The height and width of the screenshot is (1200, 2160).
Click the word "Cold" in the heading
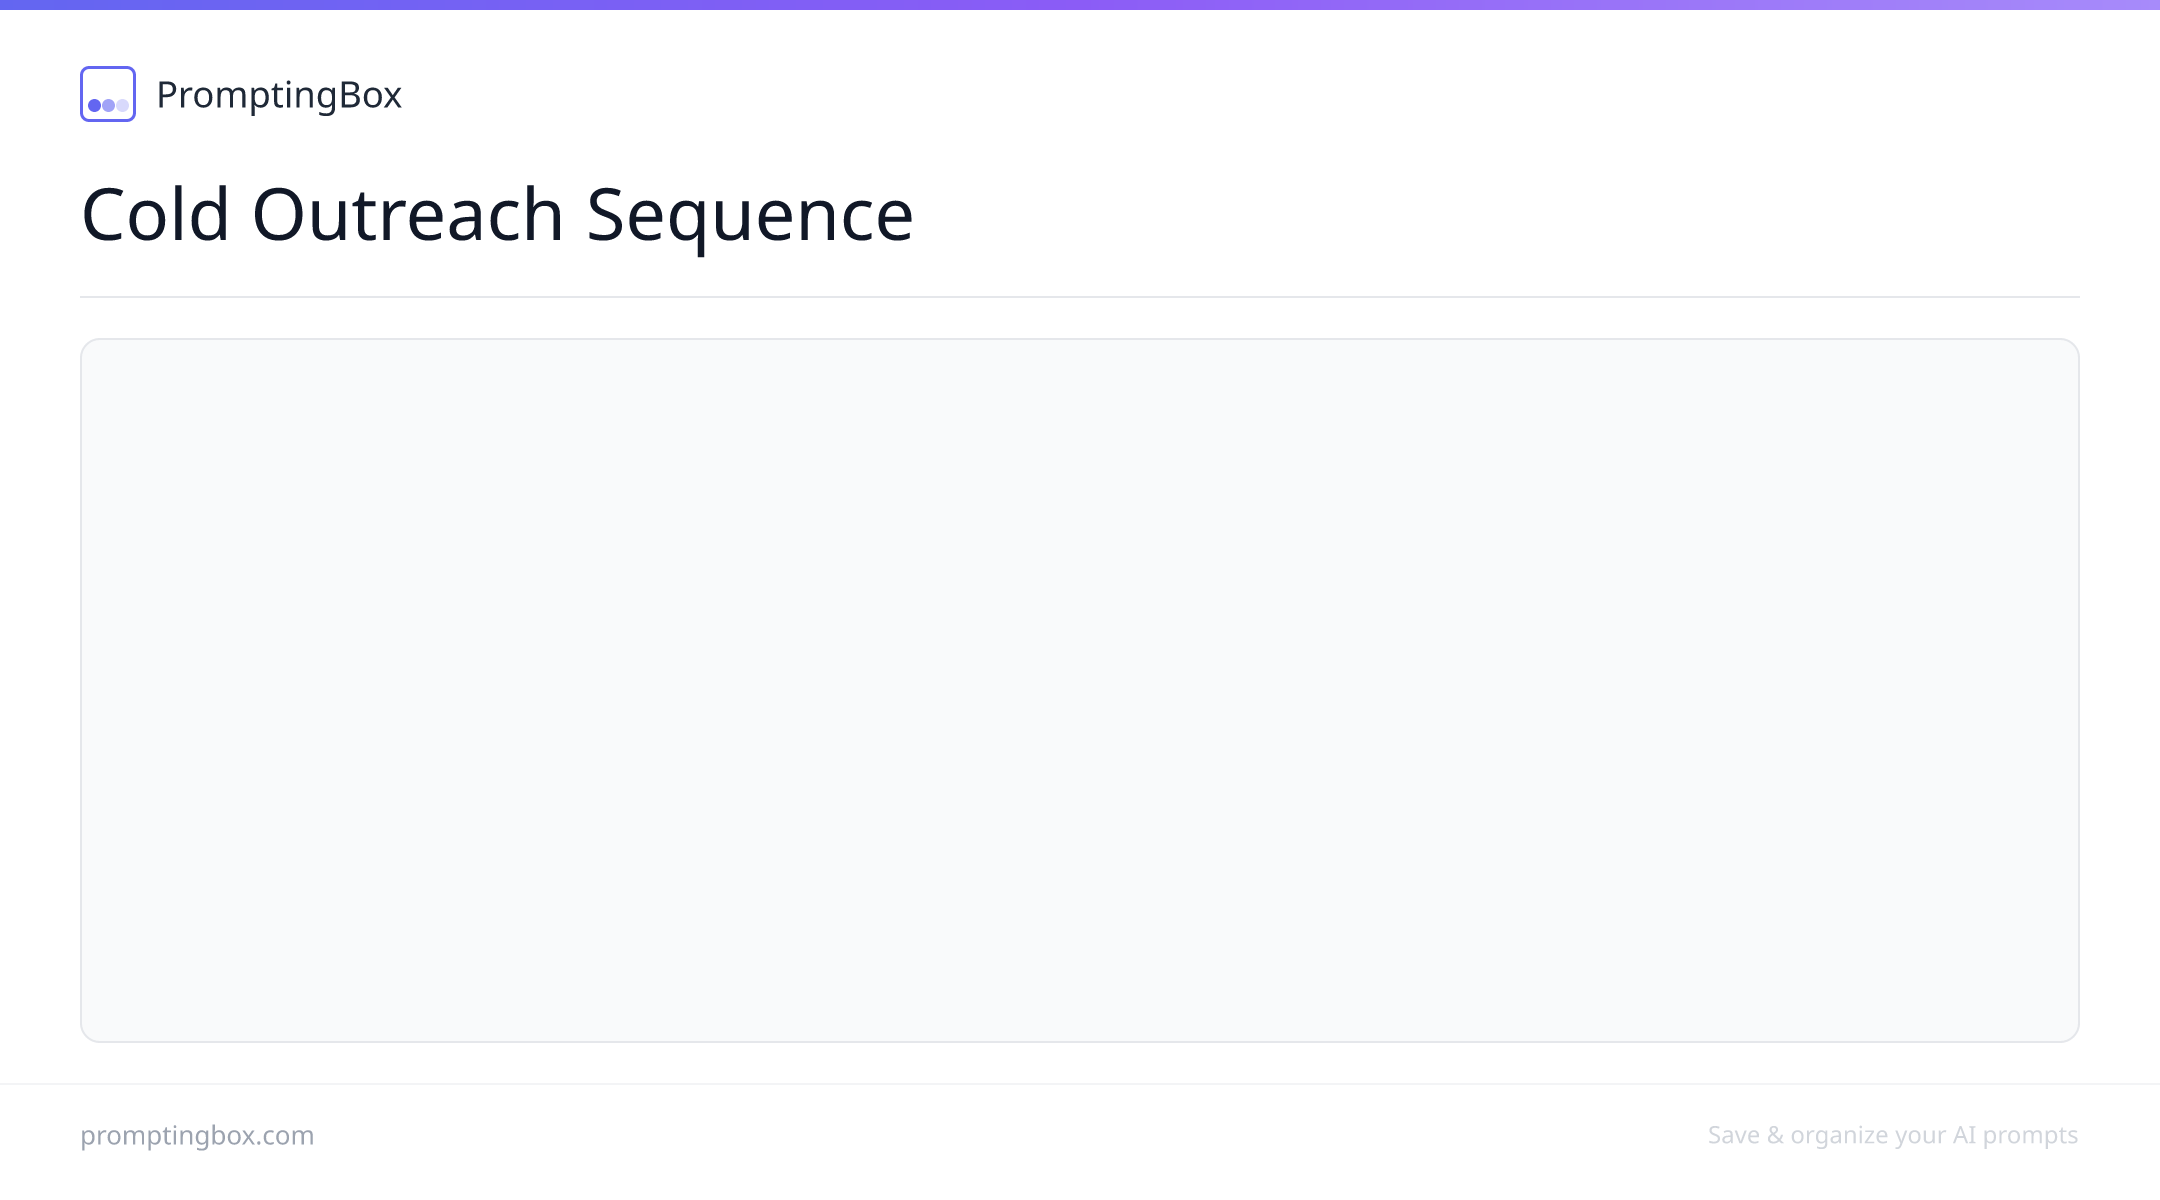(x=155, y=214)
